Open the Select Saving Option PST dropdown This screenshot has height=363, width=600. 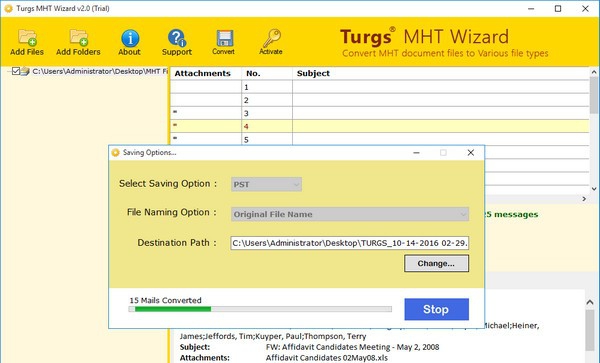pos(266,184)
